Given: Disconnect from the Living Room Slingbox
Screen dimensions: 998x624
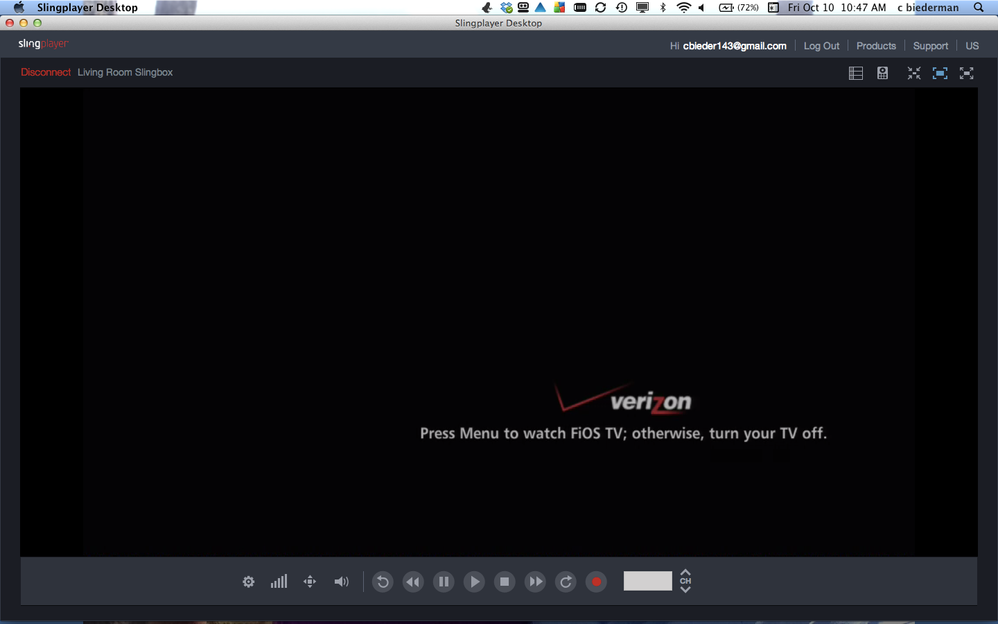Looking at the screenshot, I should [45, 72].
